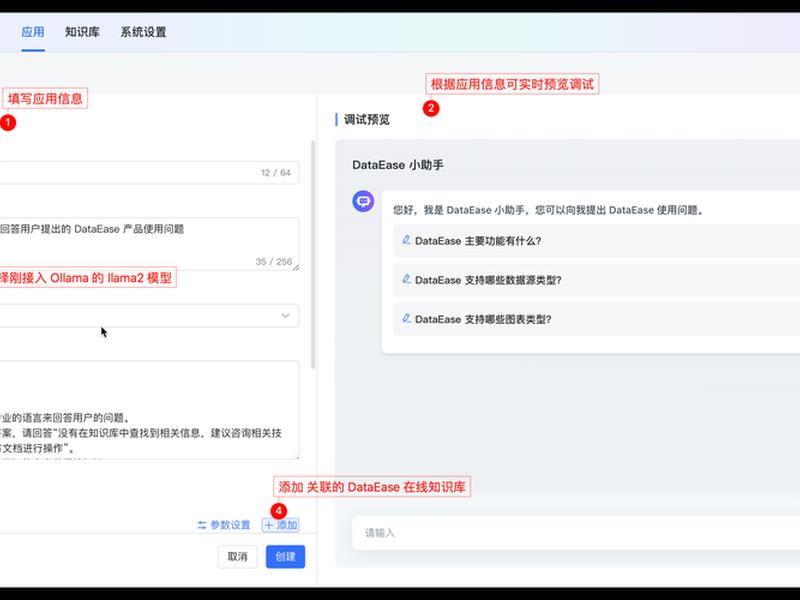Switch to the 知识库 tab
The height and width of the screenshot is (600, 800).
click(82, 32)
